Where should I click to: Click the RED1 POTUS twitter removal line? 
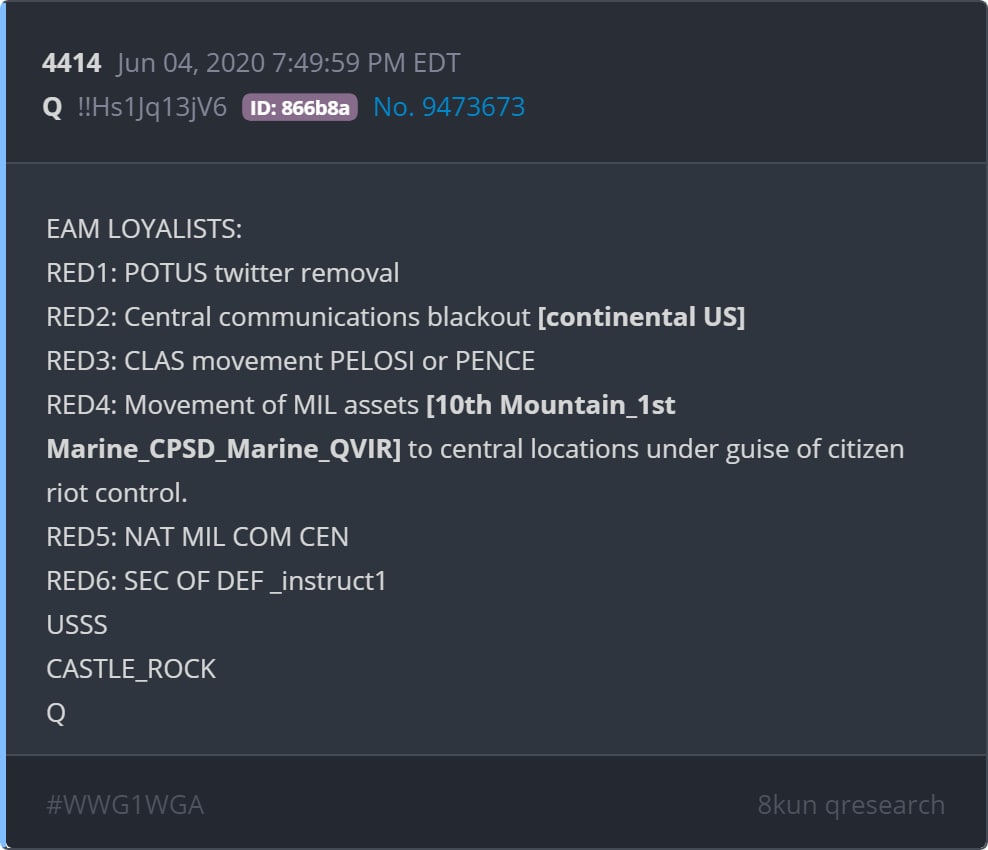[222, 273]
